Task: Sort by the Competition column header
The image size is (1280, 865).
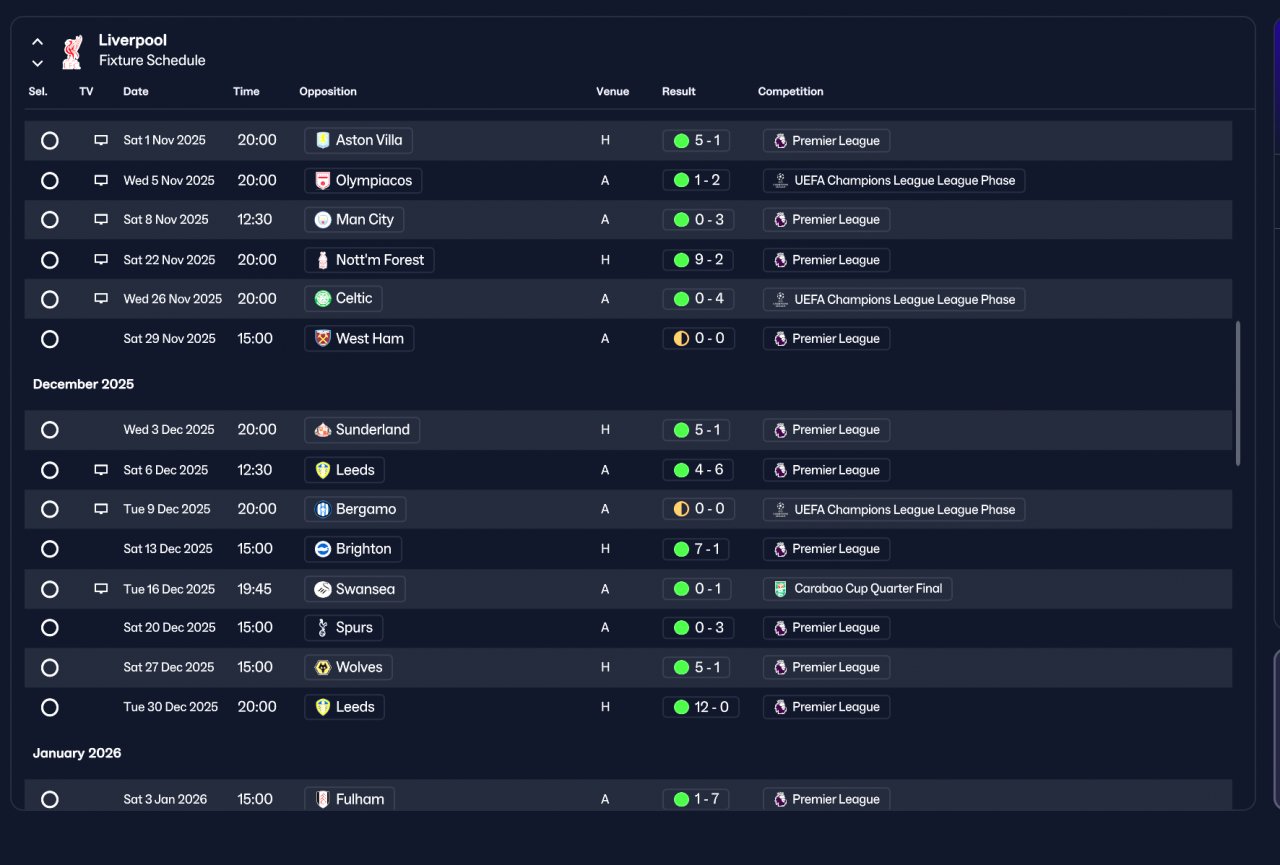Action: click(791, 91)
